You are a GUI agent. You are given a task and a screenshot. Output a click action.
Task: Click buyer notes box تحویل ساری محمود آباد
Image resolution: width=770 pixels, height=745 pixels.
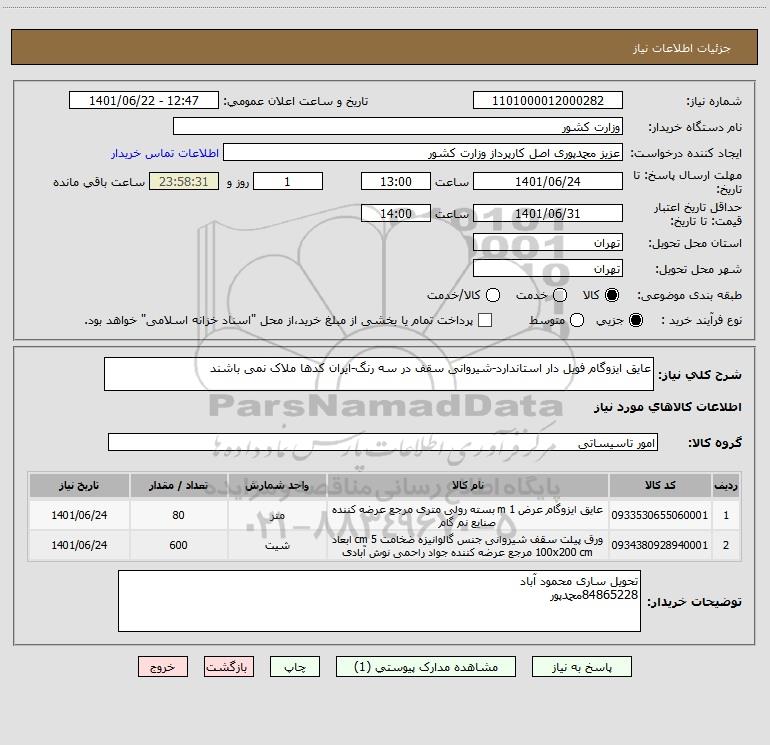pos(379,601)
